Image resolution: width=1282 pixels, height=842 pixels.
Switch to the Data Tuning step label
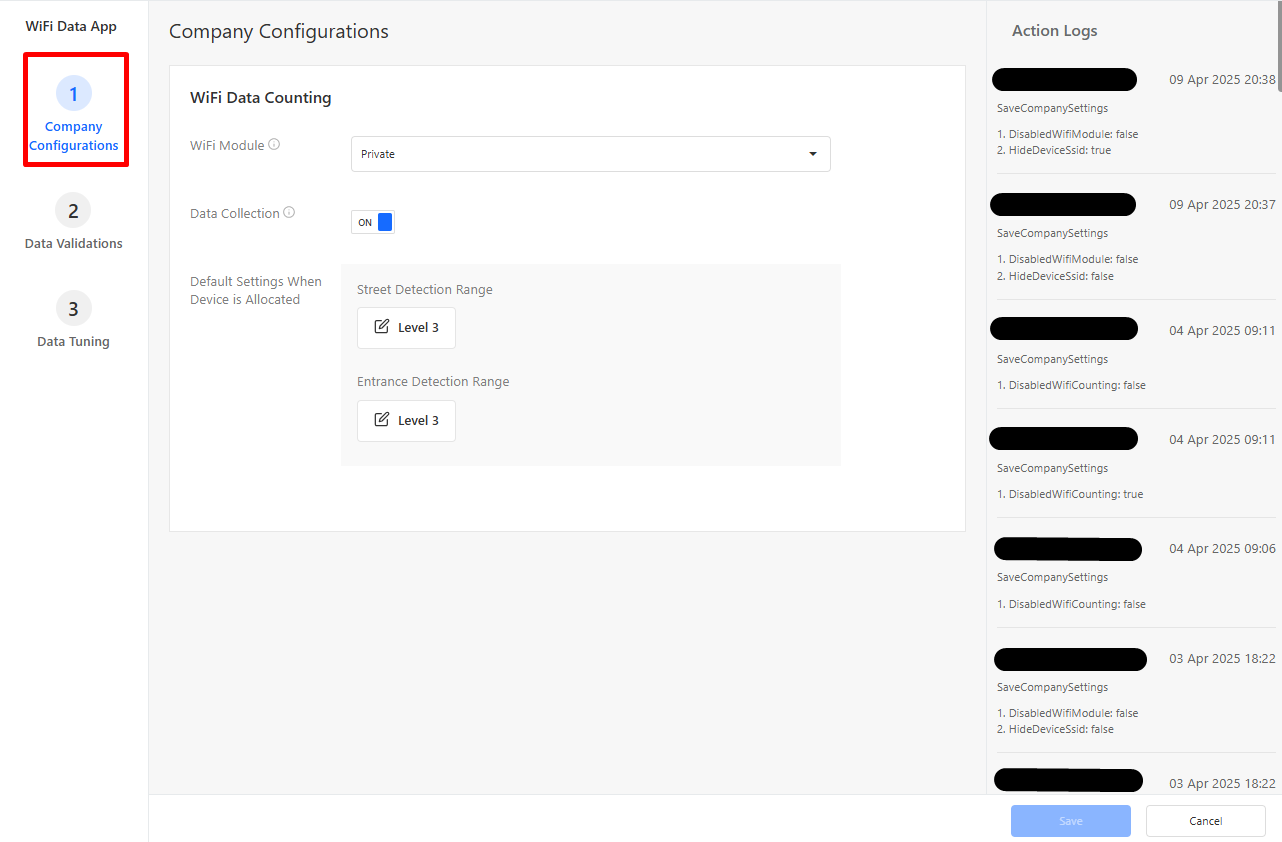click(x=74, y=342)
